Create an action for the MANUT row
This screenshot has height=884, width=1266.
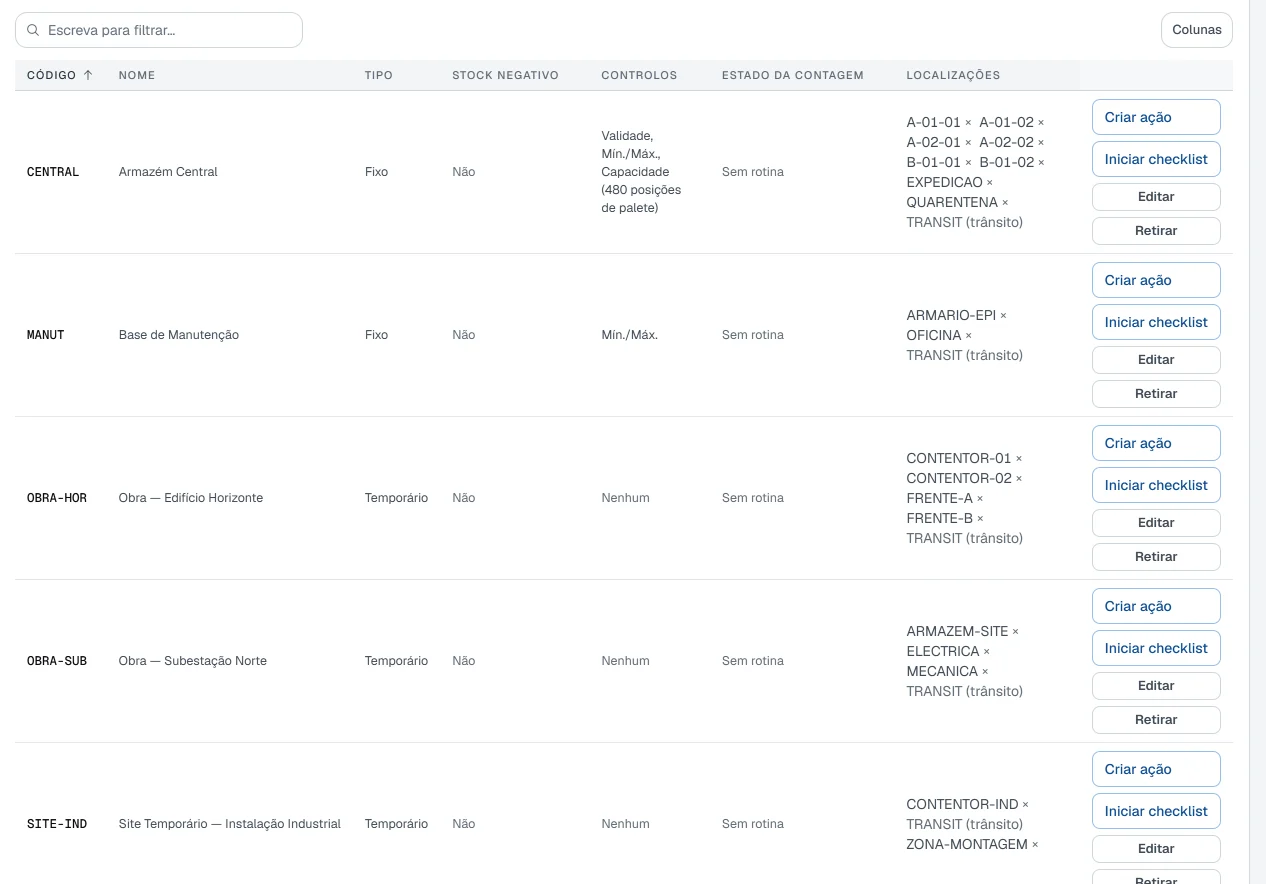point(1156,280)
